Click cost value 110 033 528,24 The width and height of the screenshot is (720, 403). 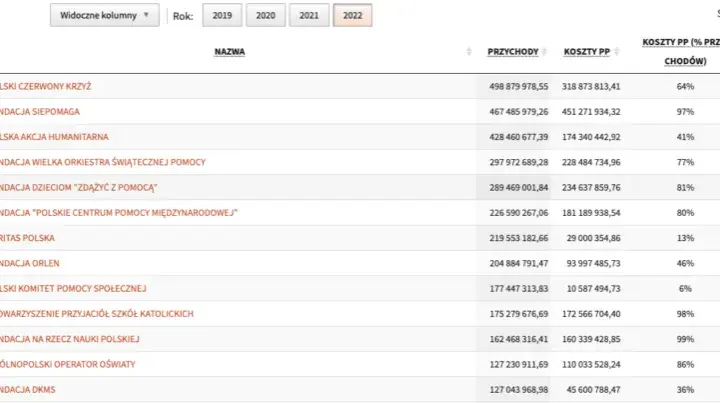click(591, 364)
